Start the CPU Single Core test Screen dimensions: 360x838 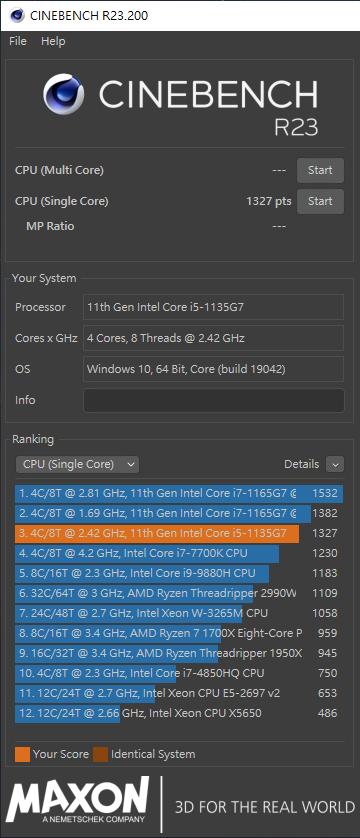320,201
